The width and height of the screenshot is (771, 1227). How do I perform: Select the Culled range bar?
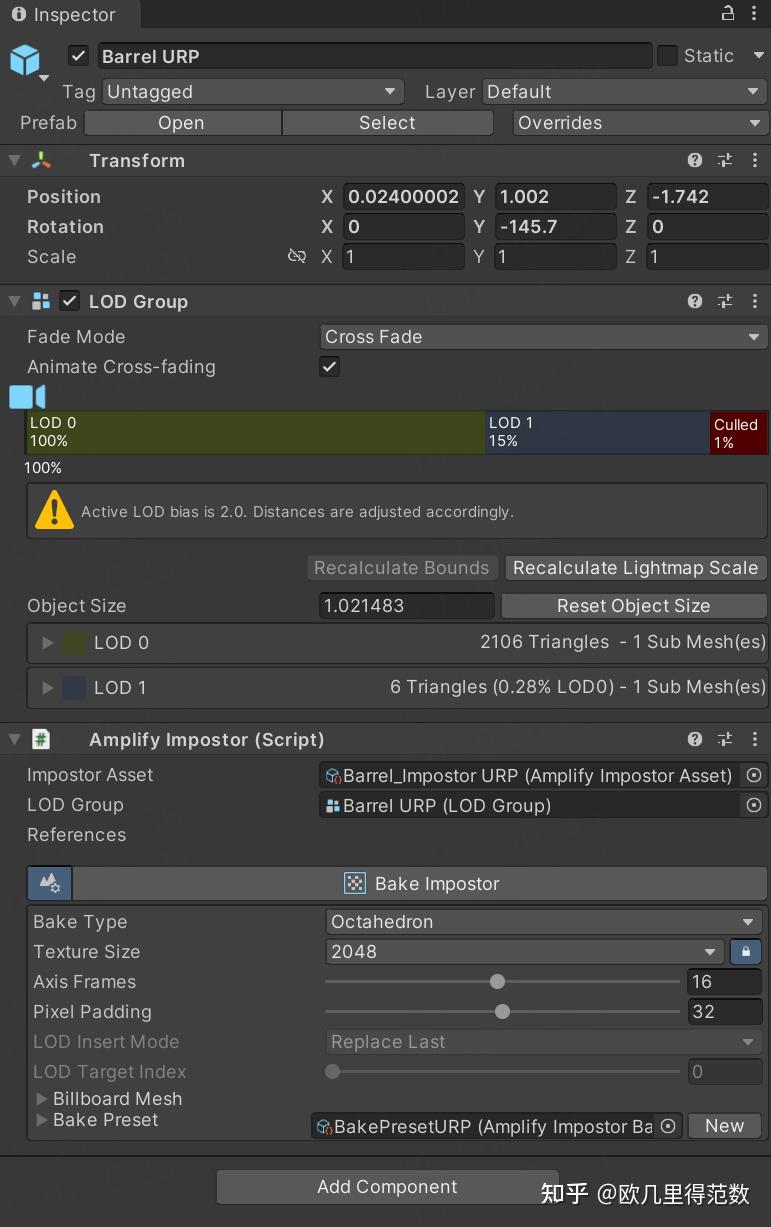[x=739, y=432]
